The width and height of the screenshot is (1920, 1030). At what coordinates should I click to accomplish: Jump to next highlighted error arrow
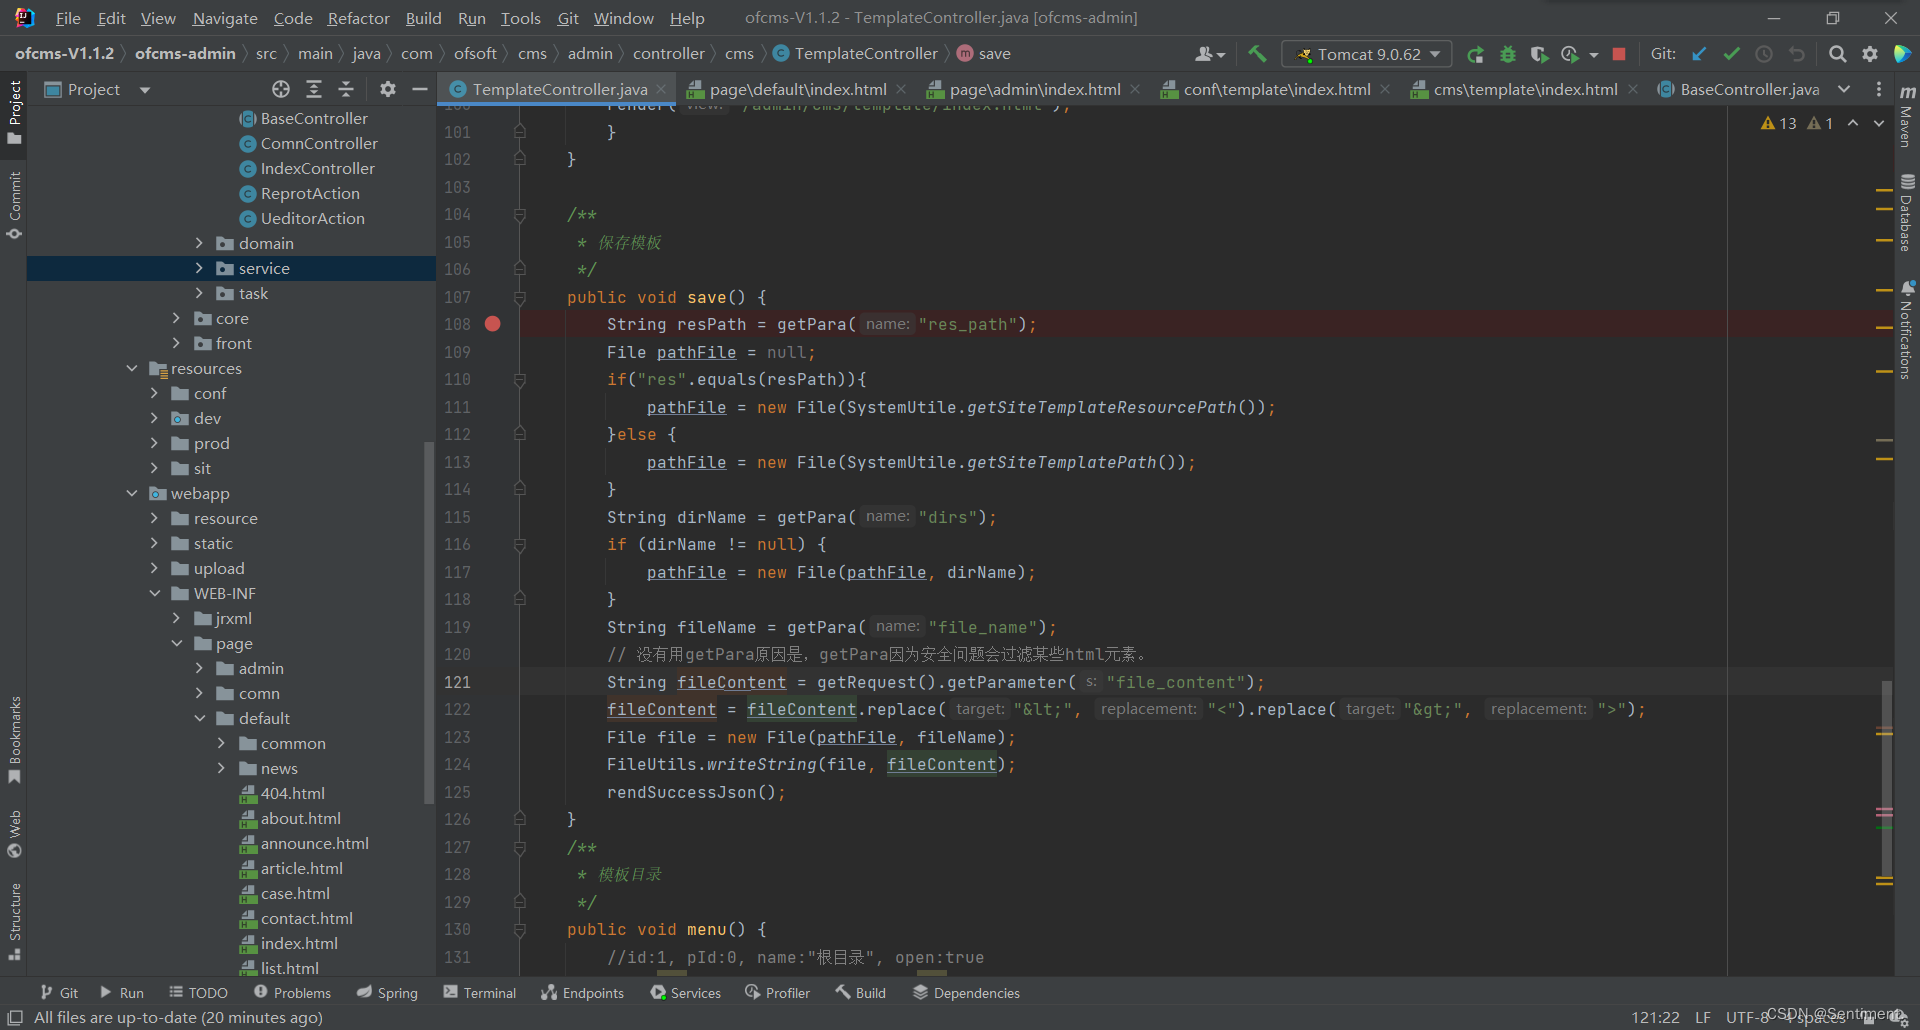(x=1879, y=123)
